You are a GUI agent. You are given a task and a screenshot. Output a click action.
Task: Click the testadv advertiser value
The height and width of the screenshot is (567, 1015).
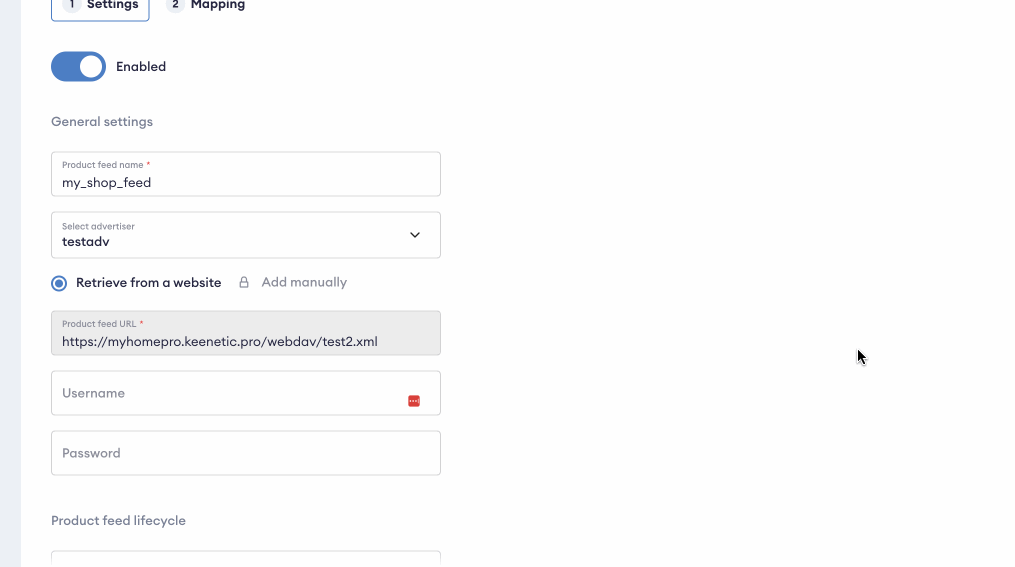tap(85, 242)
